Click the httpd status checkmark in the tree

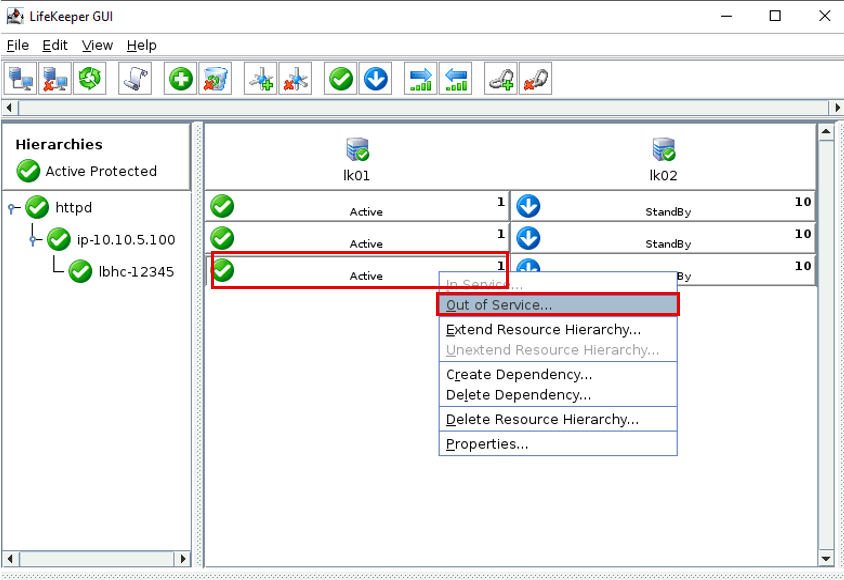pyautogui.click(x=37, y=207)
